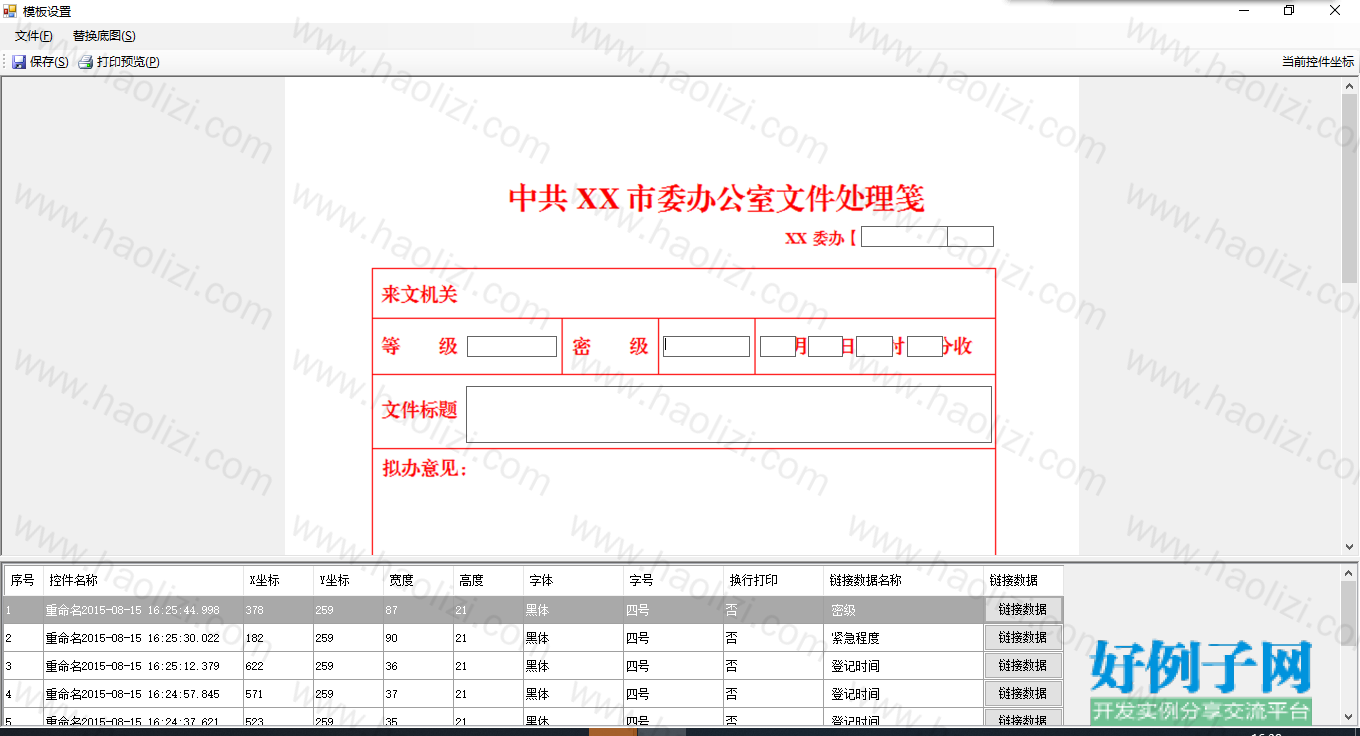Click the narrow box at the end of XX委办 line
This screenshot has height=736, width=1360.
971,237
